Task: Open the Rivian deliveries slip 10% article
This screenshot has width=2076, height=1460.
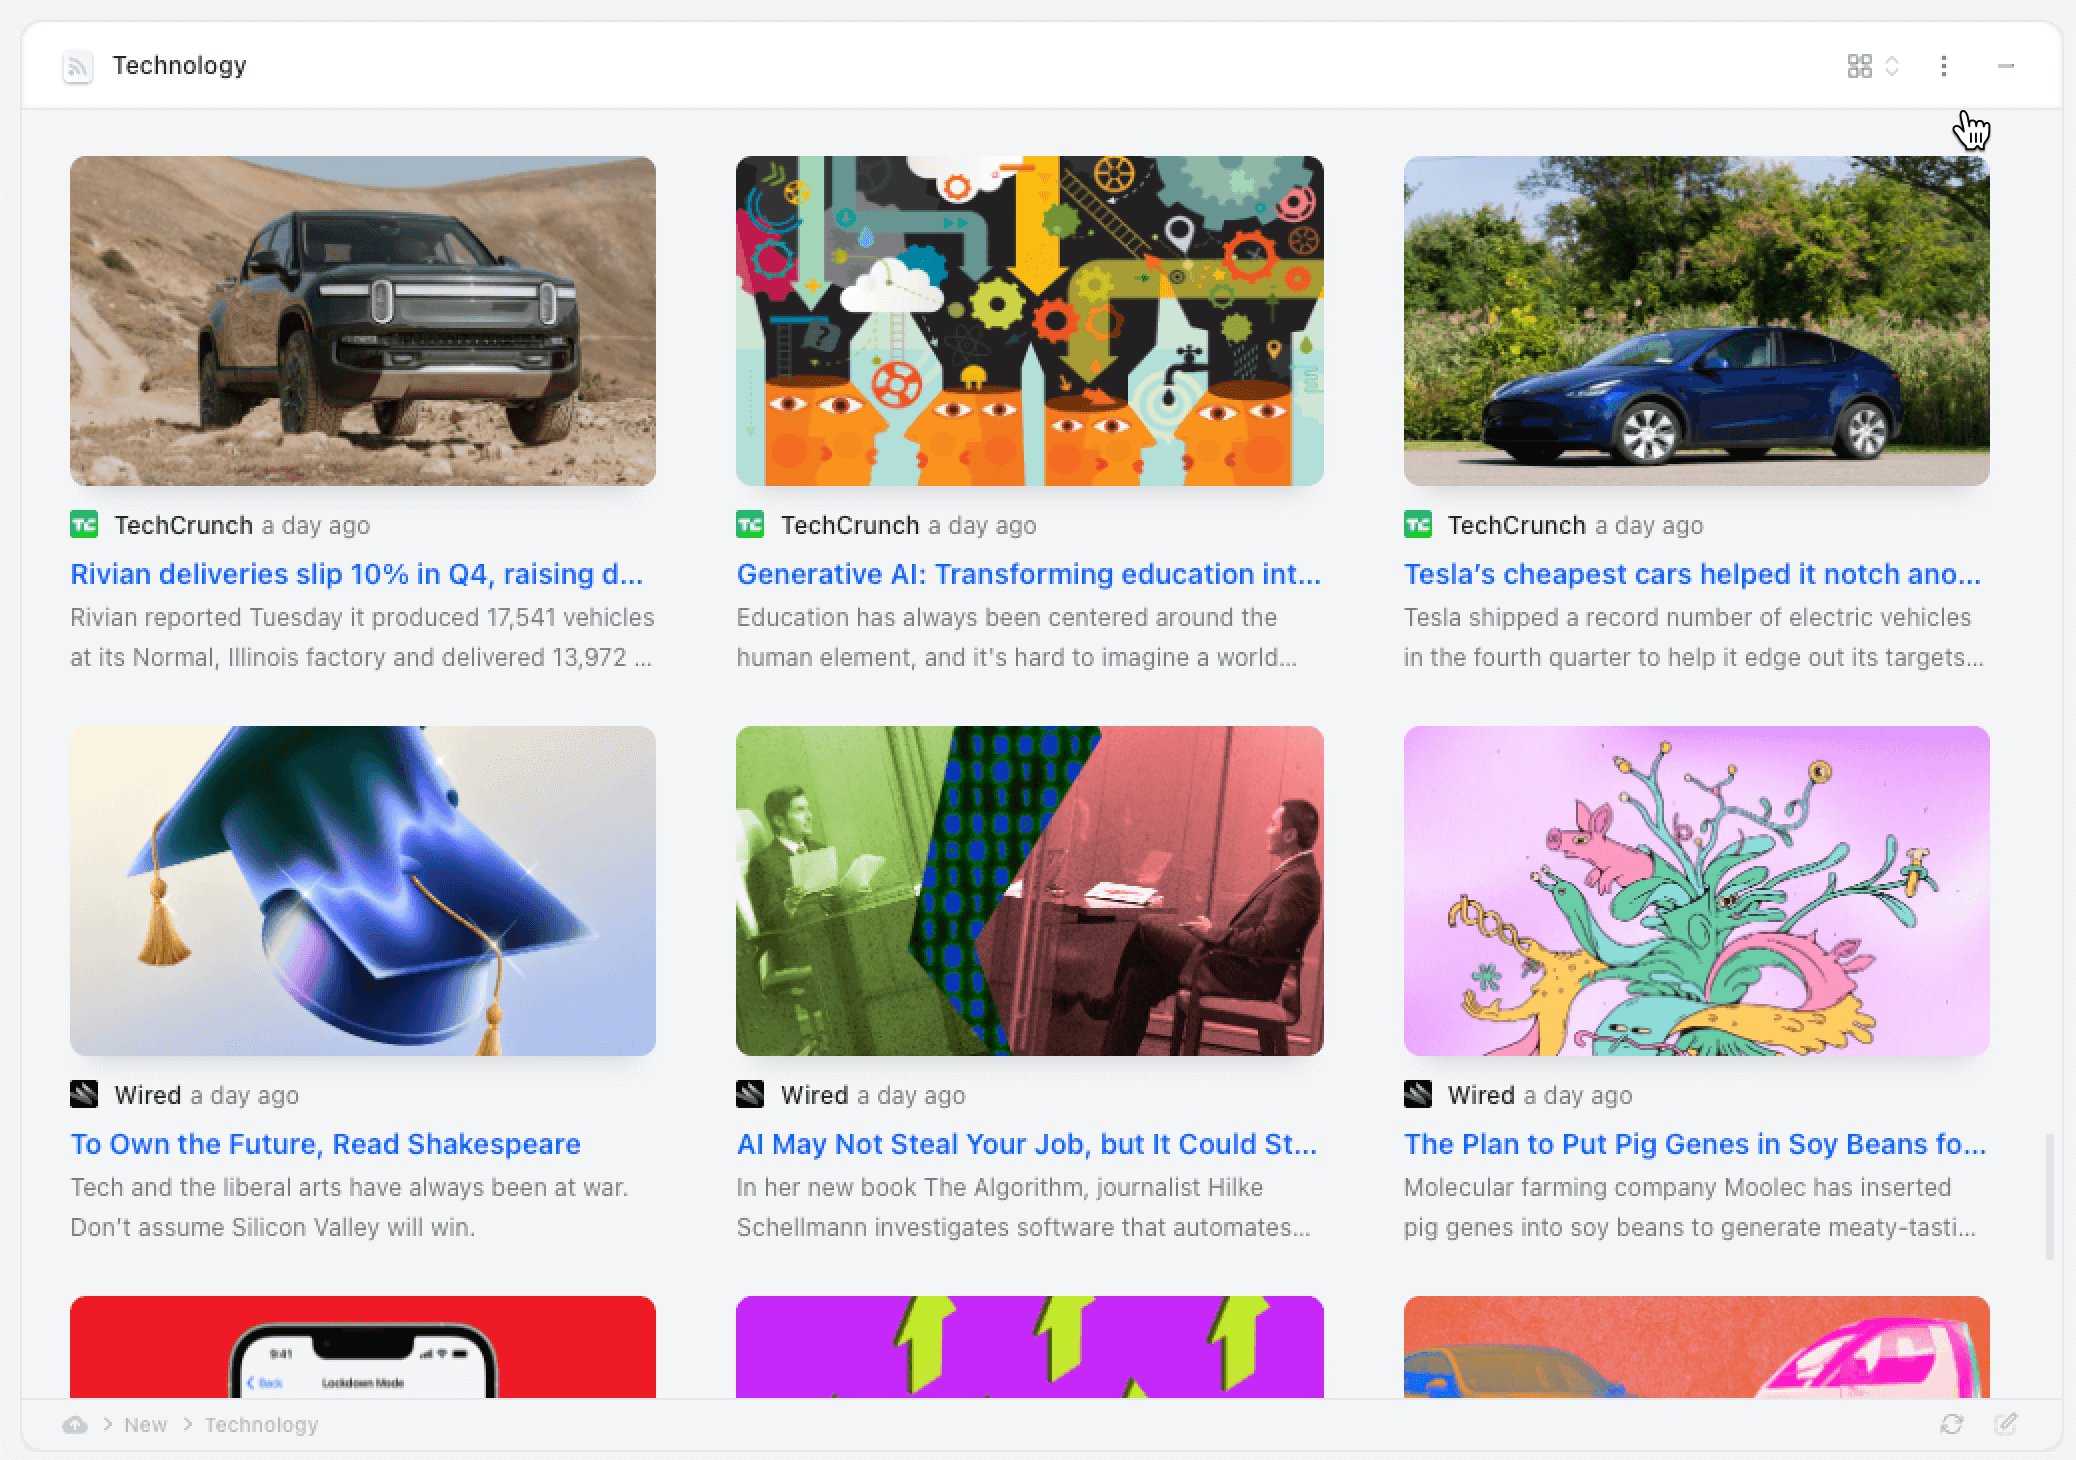Action: click(x=356, y=574)
